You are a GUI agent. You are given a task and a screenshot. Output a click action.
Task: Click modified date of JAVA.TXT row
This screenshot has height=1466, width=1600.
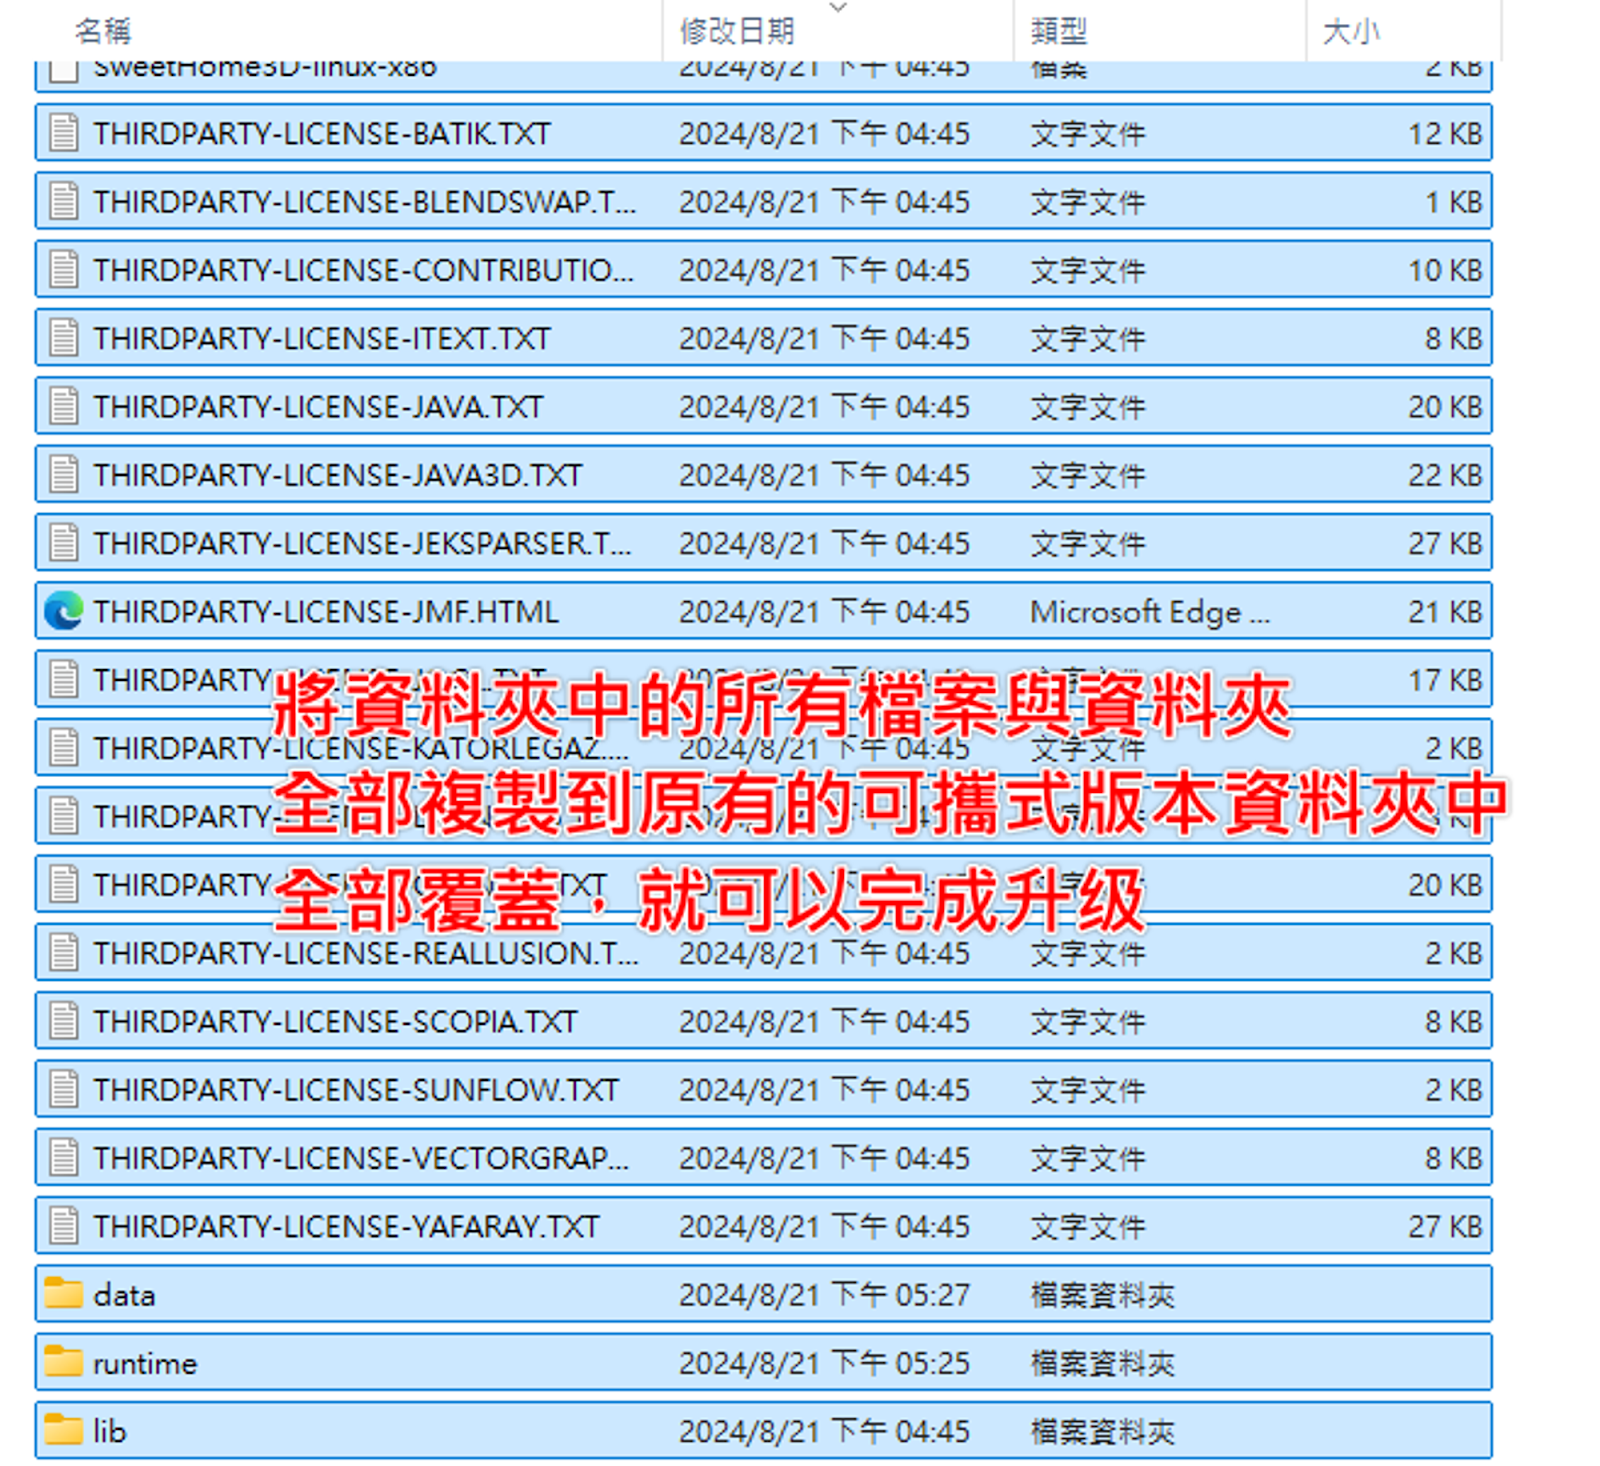click(x=824, y=406)
